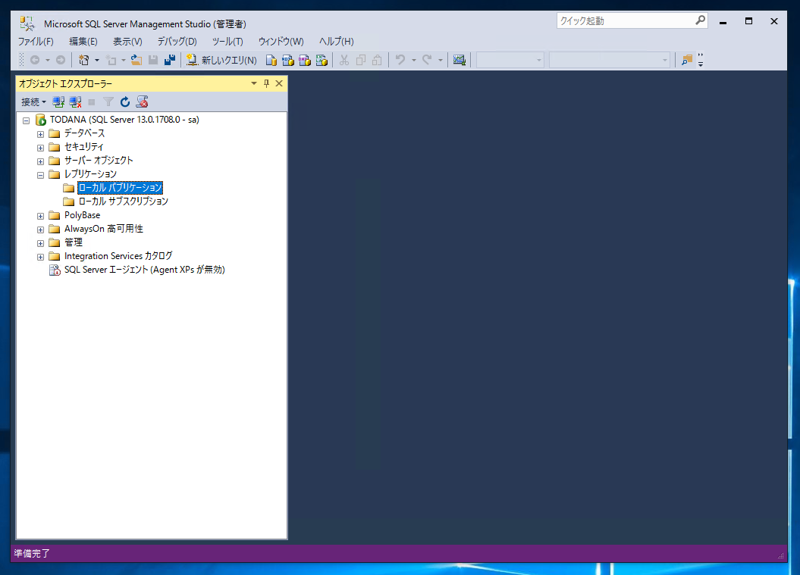Click the Find in Files icon
This screenshot has width=800, height=575.
687,60
